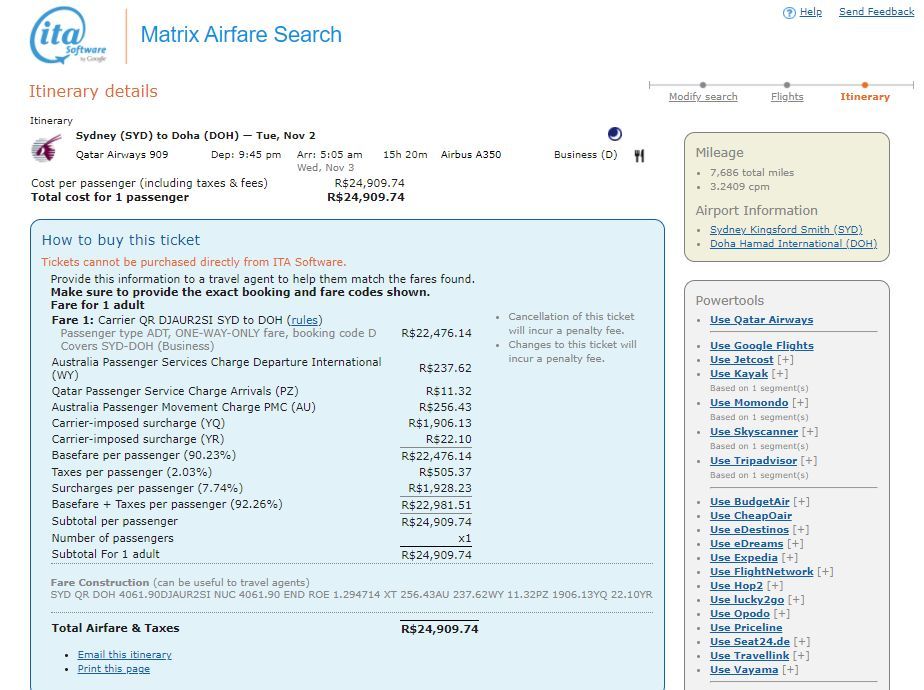Click the Use Vayama link
This screenshot has width=924, height=690.
point(744,669)
